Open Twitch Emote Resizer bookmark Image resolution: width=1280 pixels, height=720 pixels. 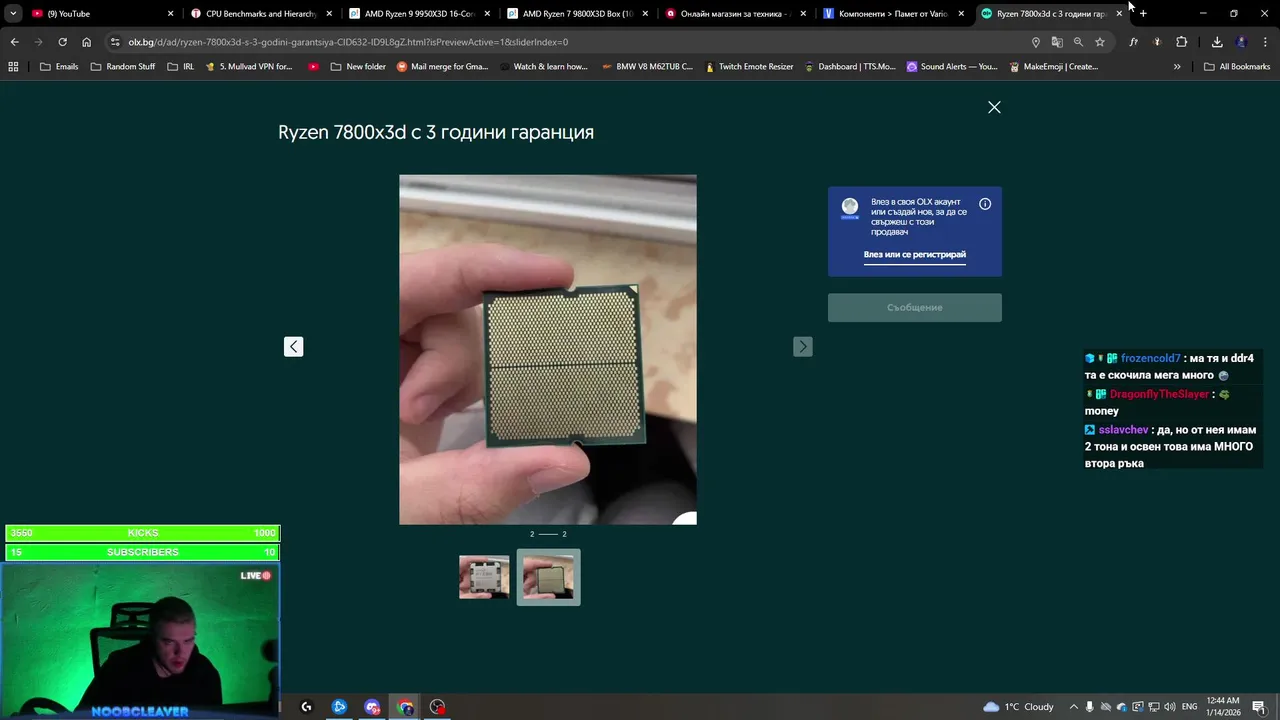tap(749, 67)
